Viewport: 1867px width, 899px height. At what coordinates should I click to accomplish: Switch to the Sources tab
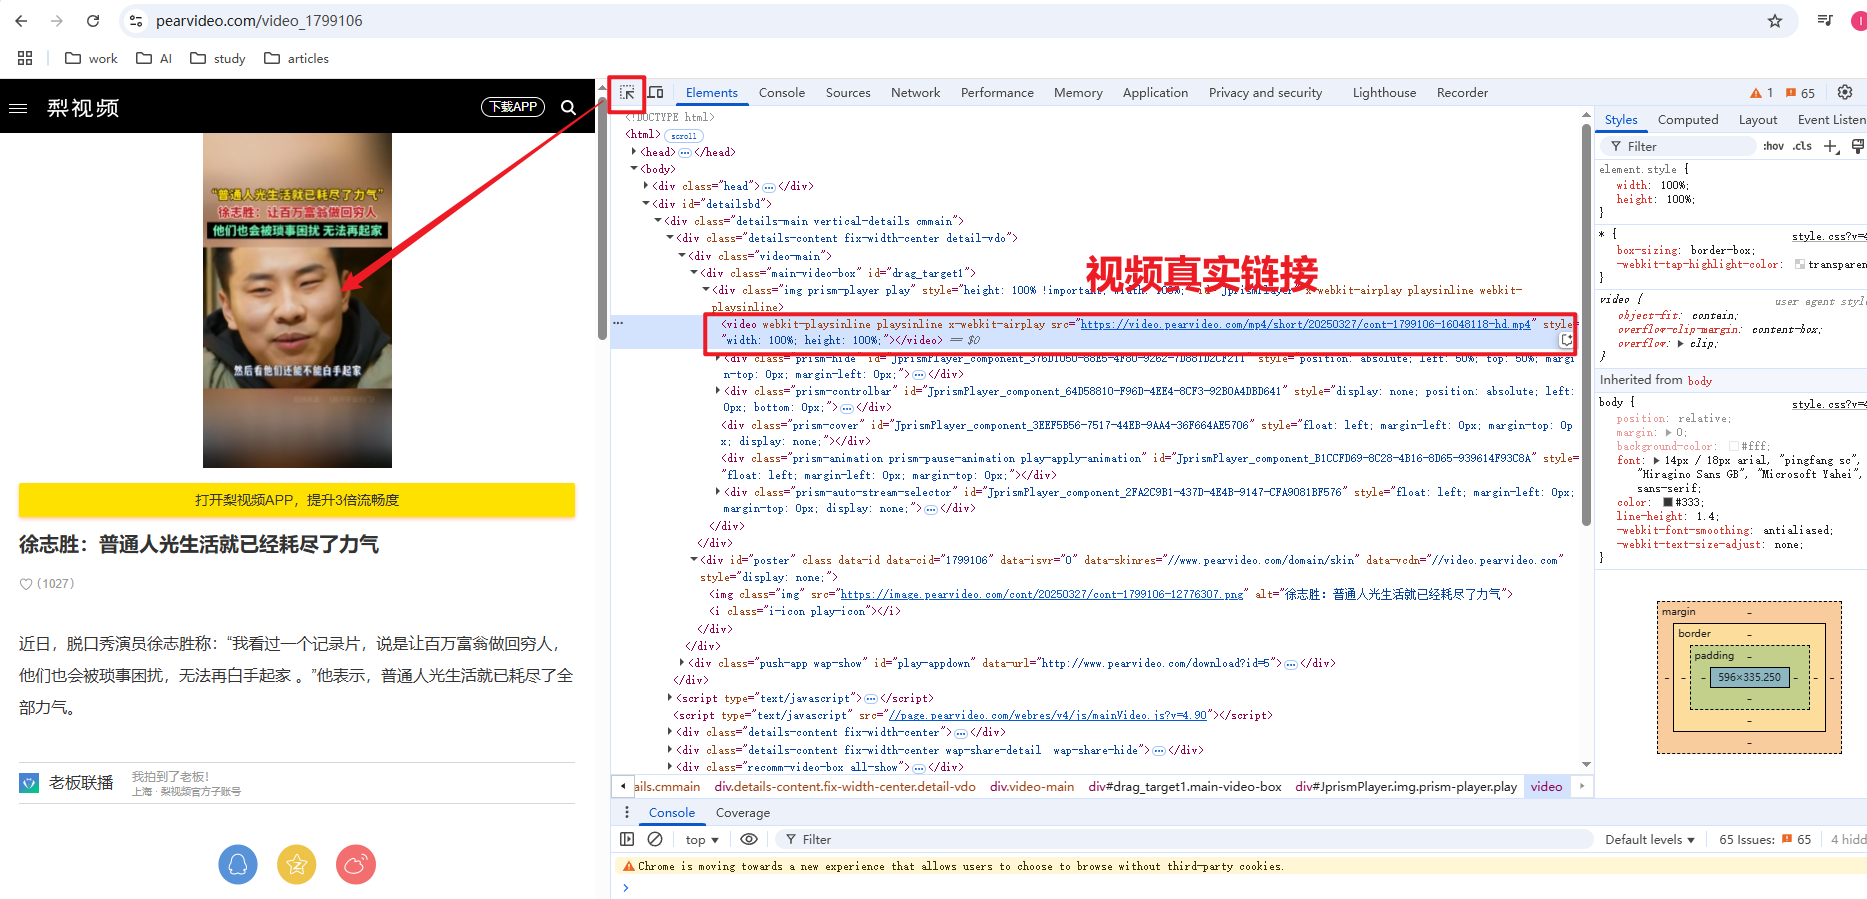pos(848,92)
